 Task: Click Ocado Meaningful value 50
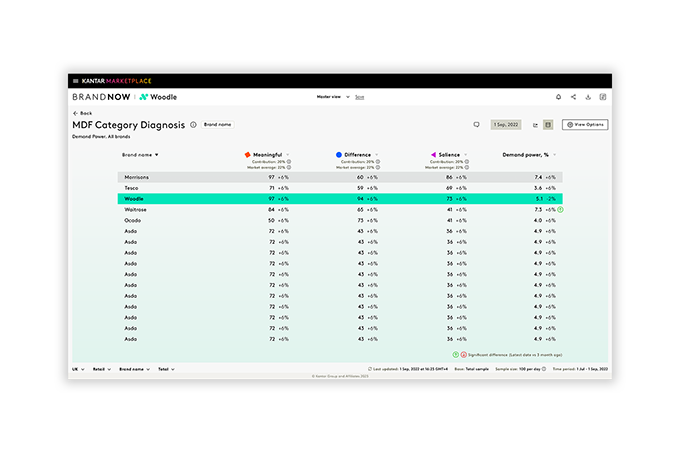pyautogui.click(x=271, y=221)
